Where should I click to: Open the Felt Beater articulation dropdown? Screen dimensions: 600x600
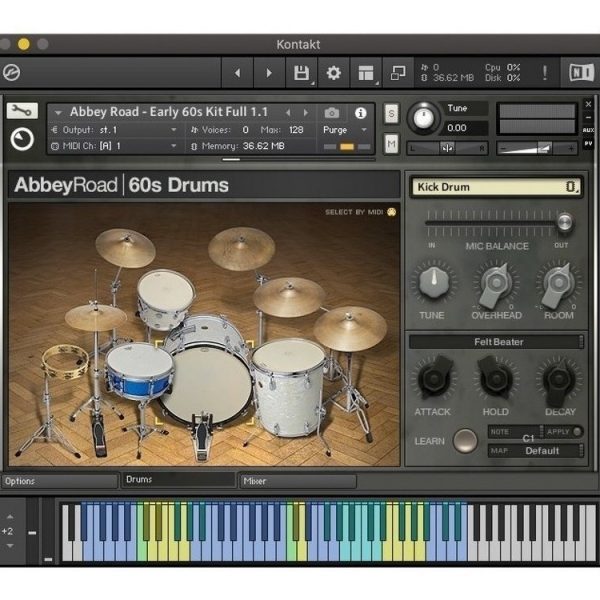(496, 342)
